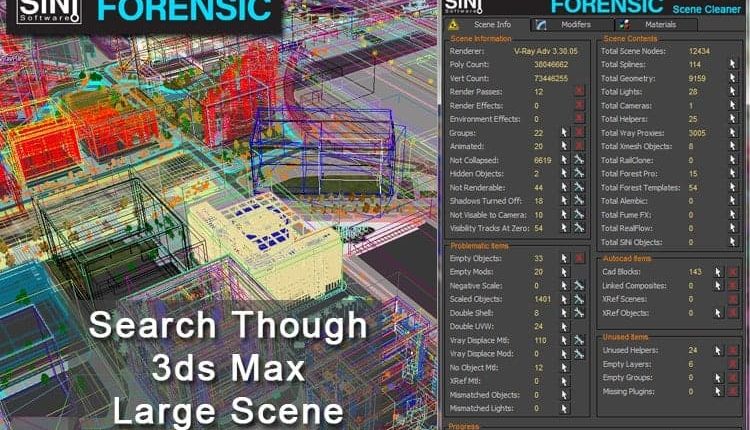Click the select cursor icon for Groups

[563, 132]
